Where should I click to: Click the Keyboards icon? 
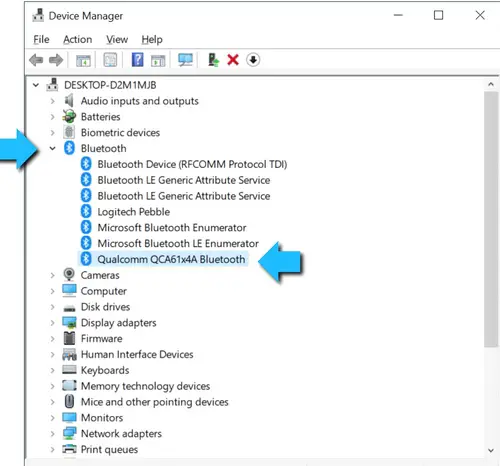[69, 370]
